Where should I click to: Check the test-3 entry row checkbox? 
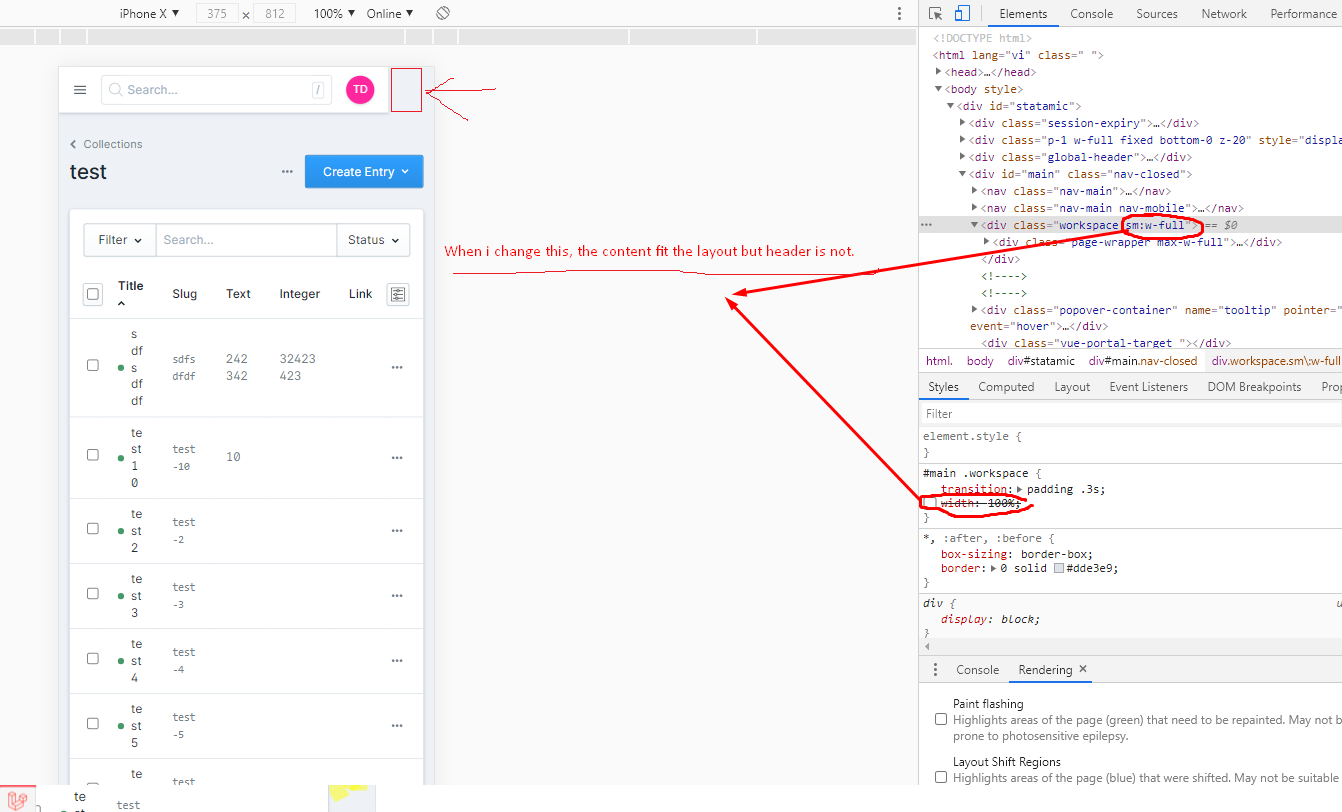(x=93, y=593)
